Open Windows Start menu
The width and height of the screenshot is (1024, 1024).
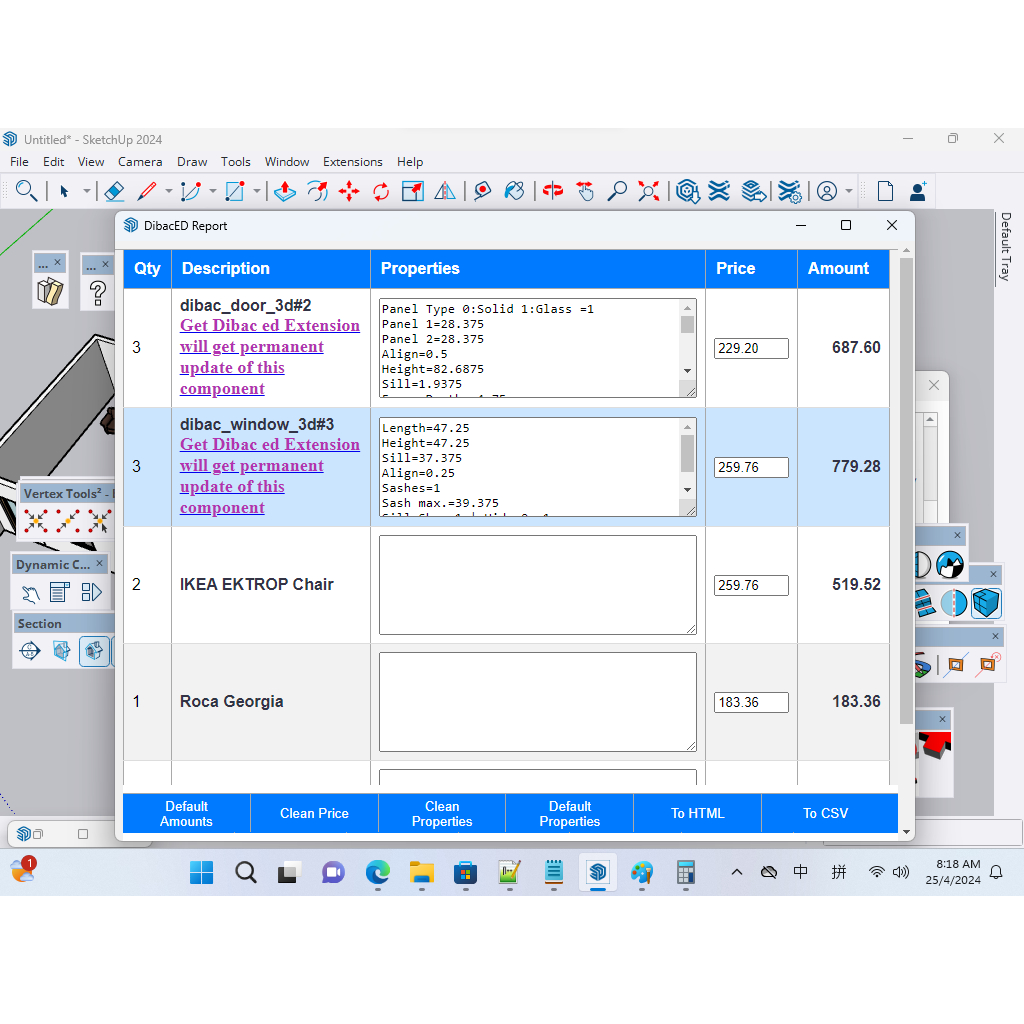[201, 872]
